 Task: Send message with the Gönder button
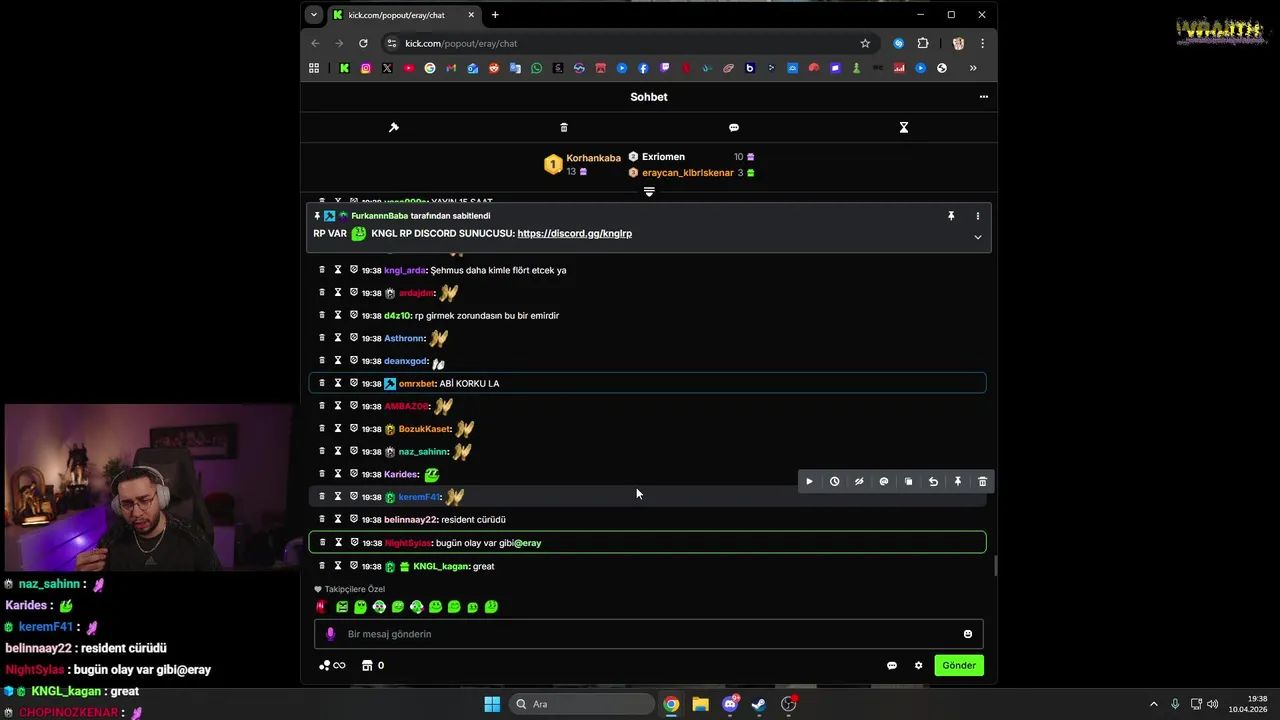(959, 665)
